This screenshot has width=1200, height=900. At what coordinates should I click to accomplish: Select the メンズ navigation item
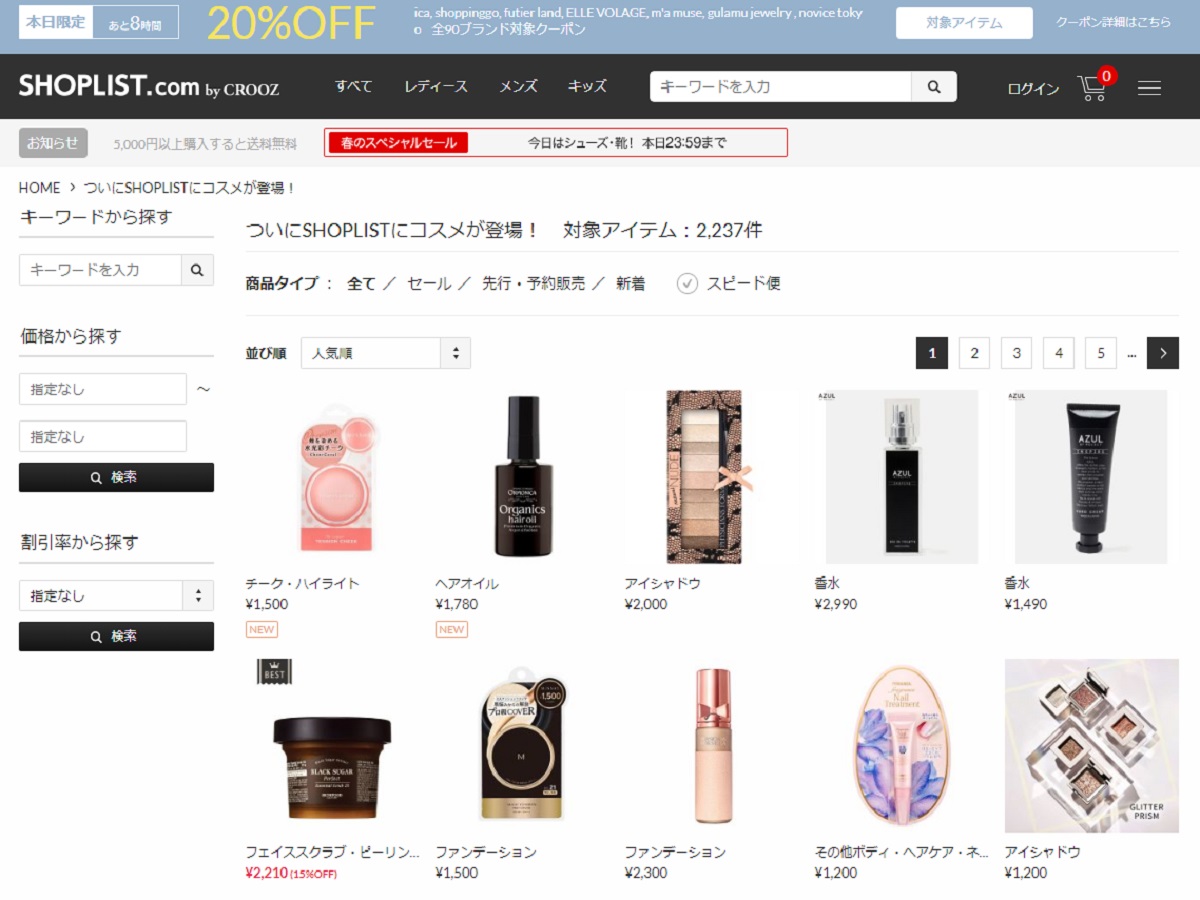pyautogui.click(x=518, y=87)
